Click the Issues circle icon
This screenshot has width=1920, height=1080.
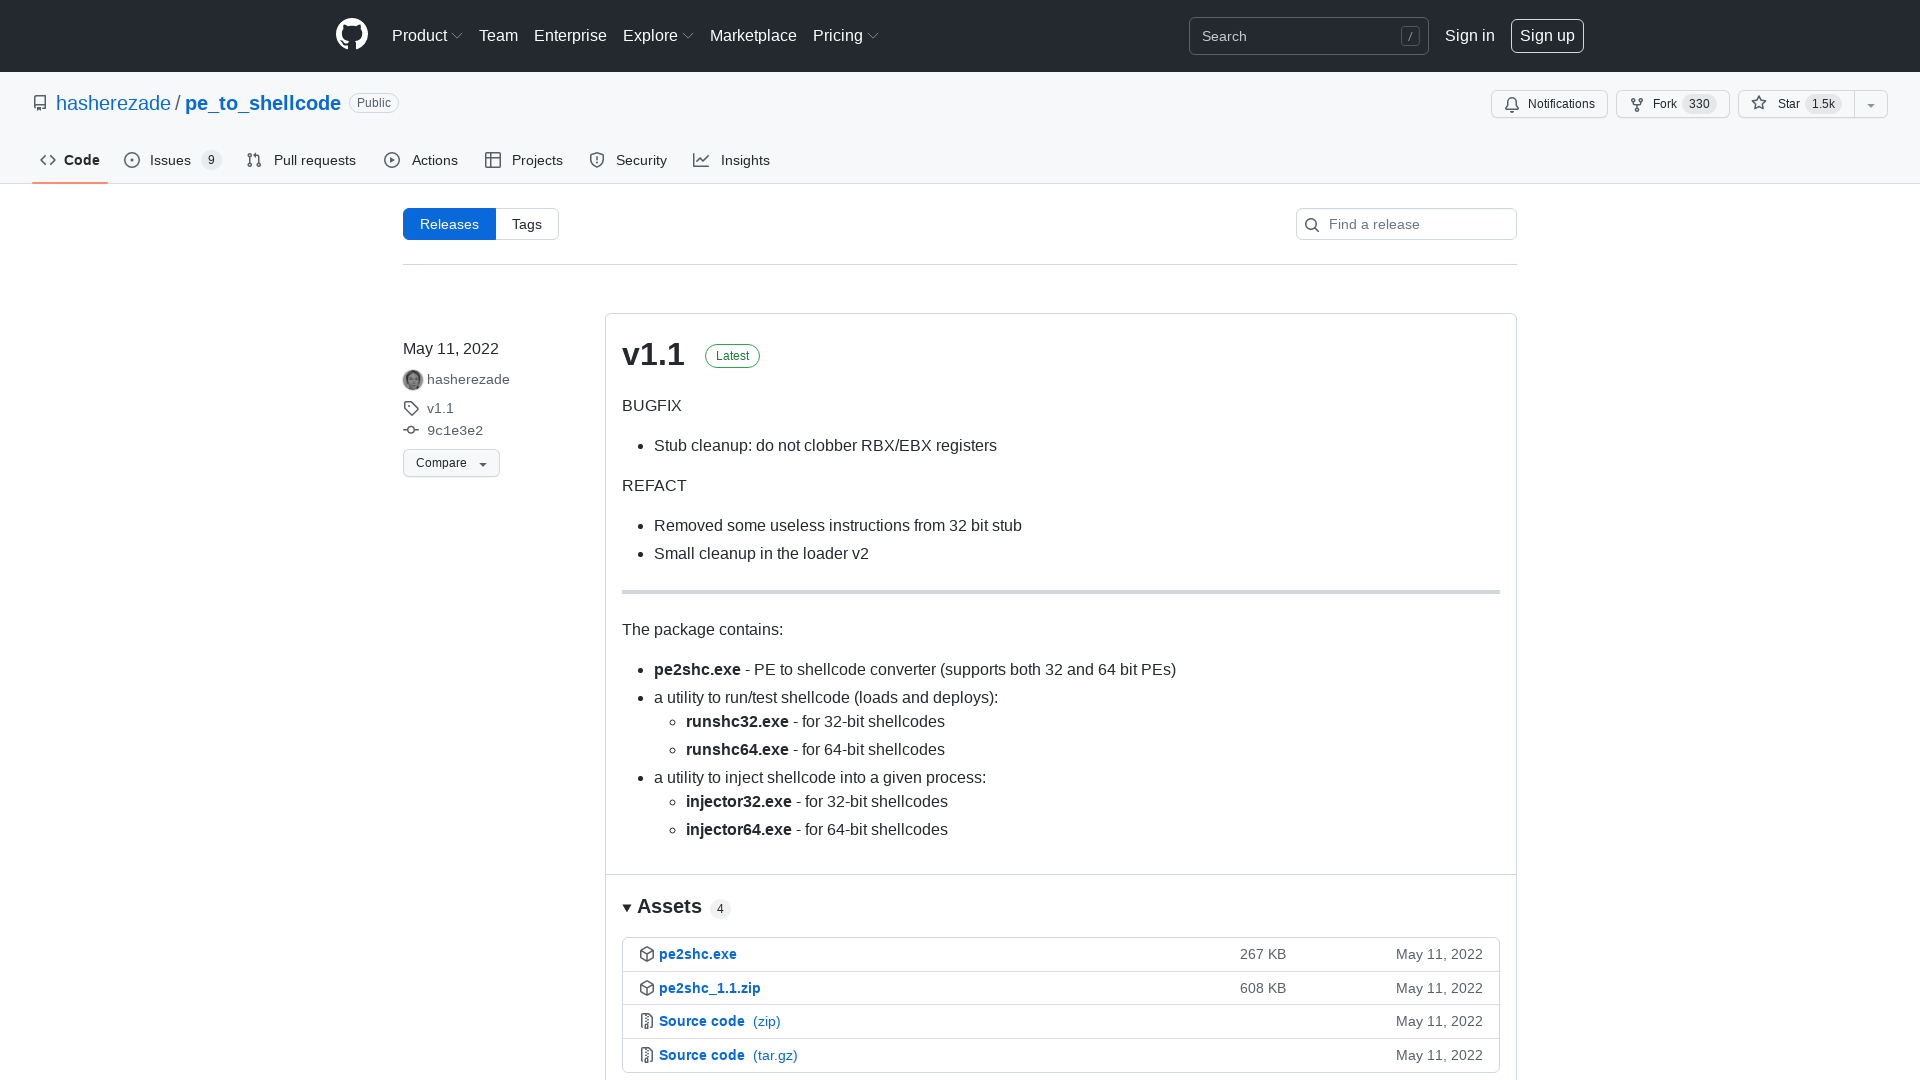pos(132,160)
